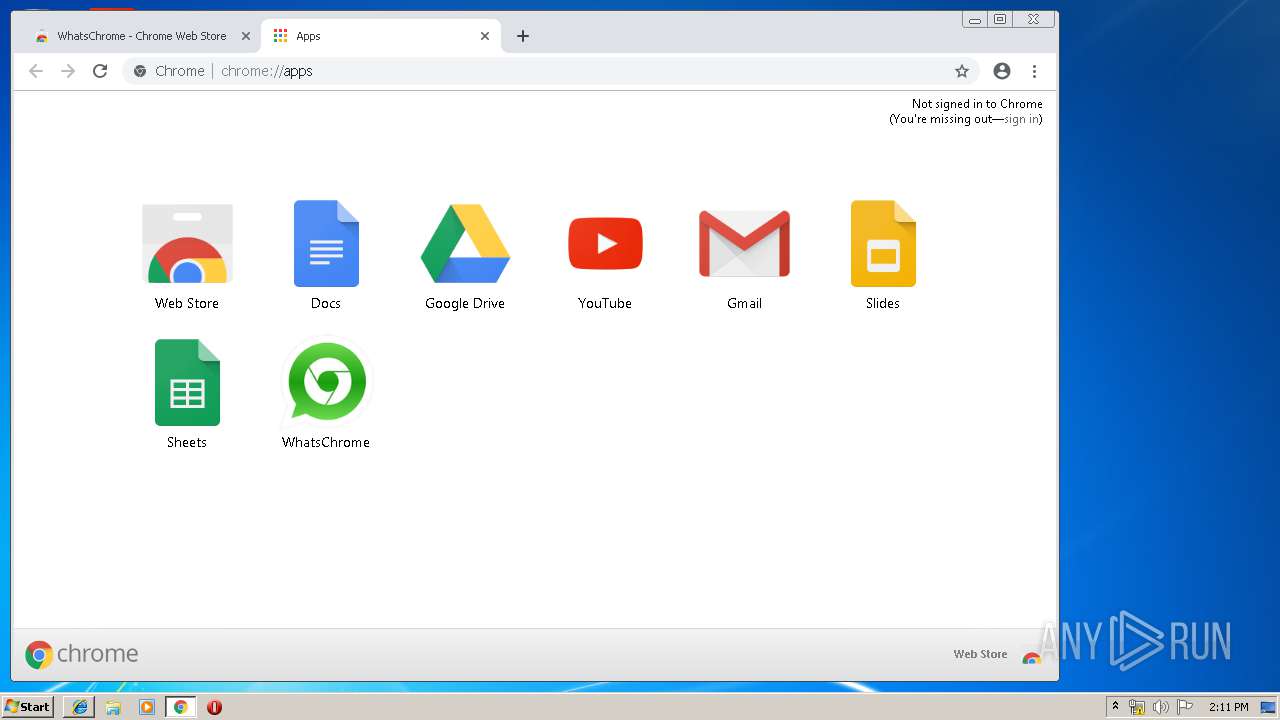Open the Google Drive app

[x=465, y=244]
